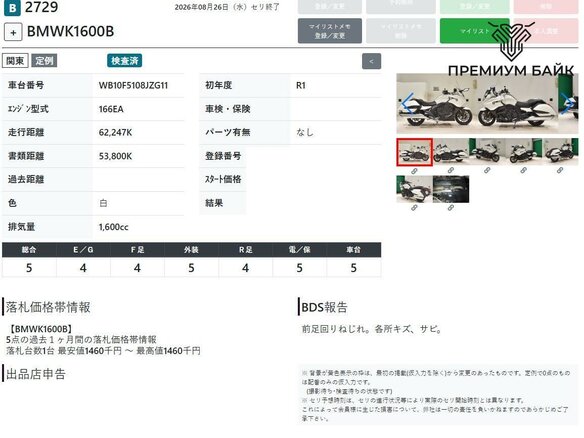Click the blue B badge beside 2729
This screenshot has width=584, height=438.
coord(12,7)
